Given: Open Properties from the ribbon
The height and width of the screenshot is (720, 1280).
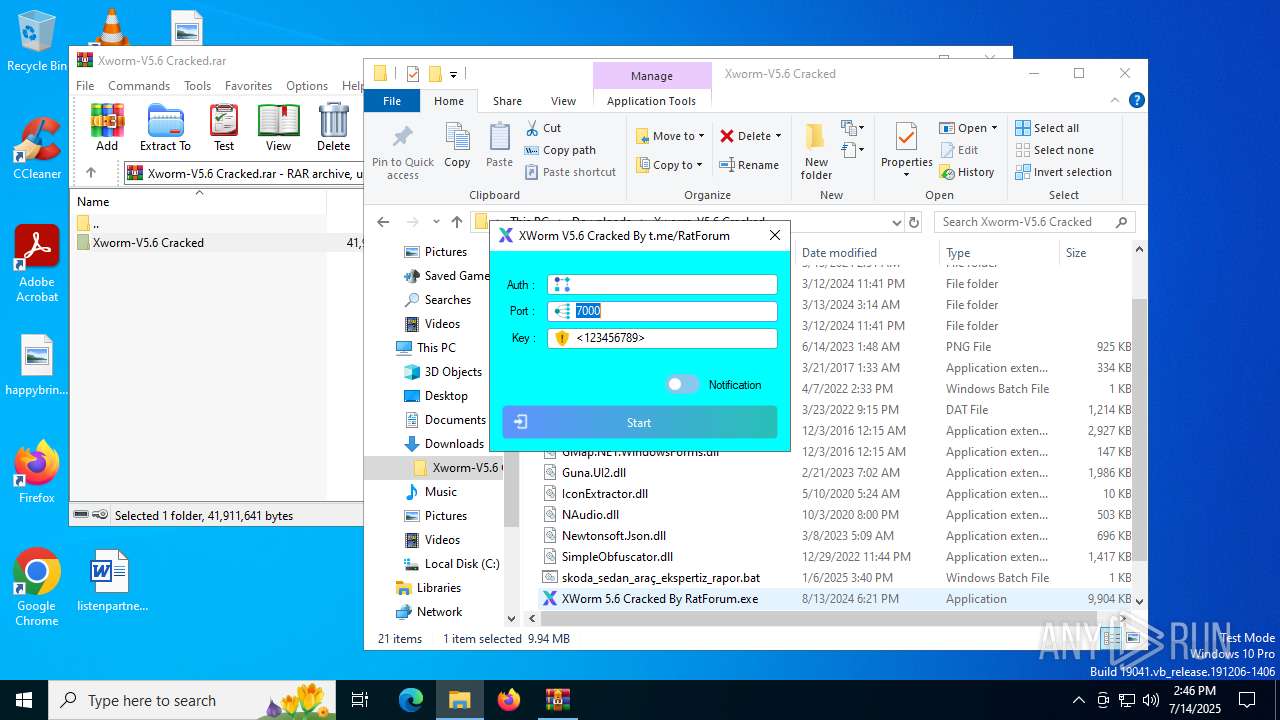Looking at the screenshot, I should click(906, 152).
